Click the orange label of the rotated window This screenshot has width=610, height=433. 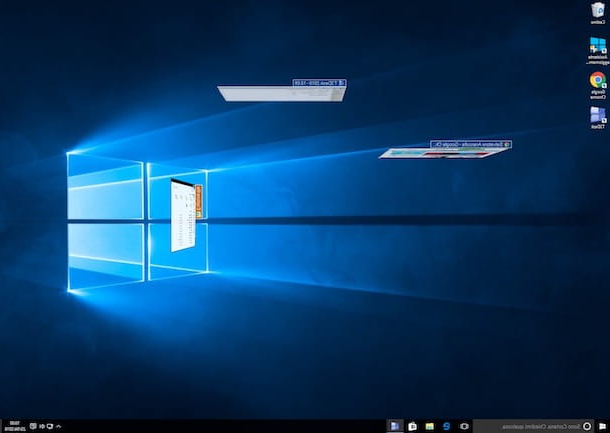(x=198, y=202)
